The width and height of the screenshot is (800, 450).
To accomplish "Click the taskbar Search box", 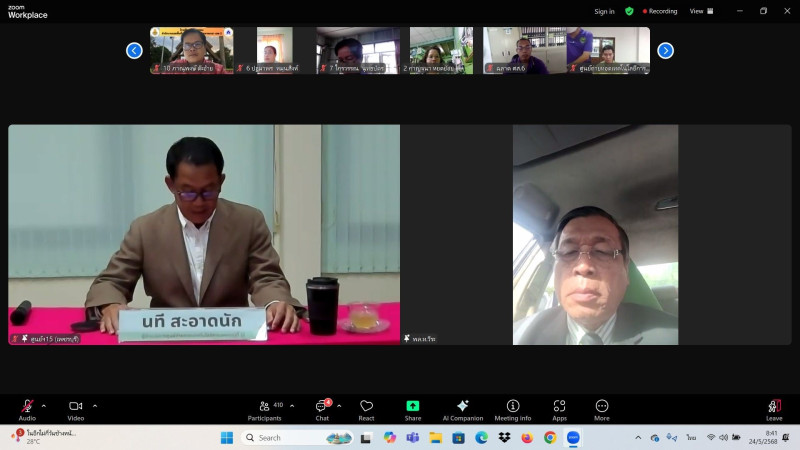I will tap(298, 438).
